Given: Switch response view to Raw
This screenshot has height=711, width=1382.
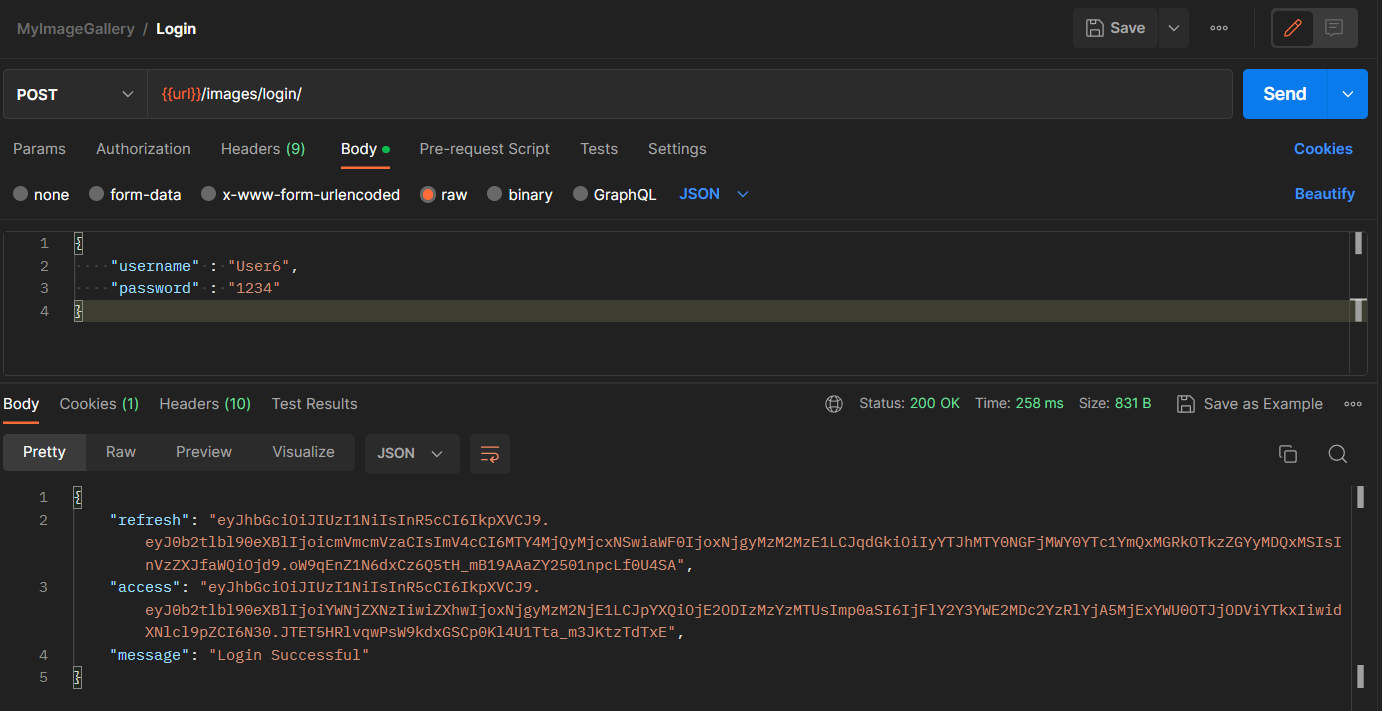Looking at the screenshot, I should [x=121, y=452].
